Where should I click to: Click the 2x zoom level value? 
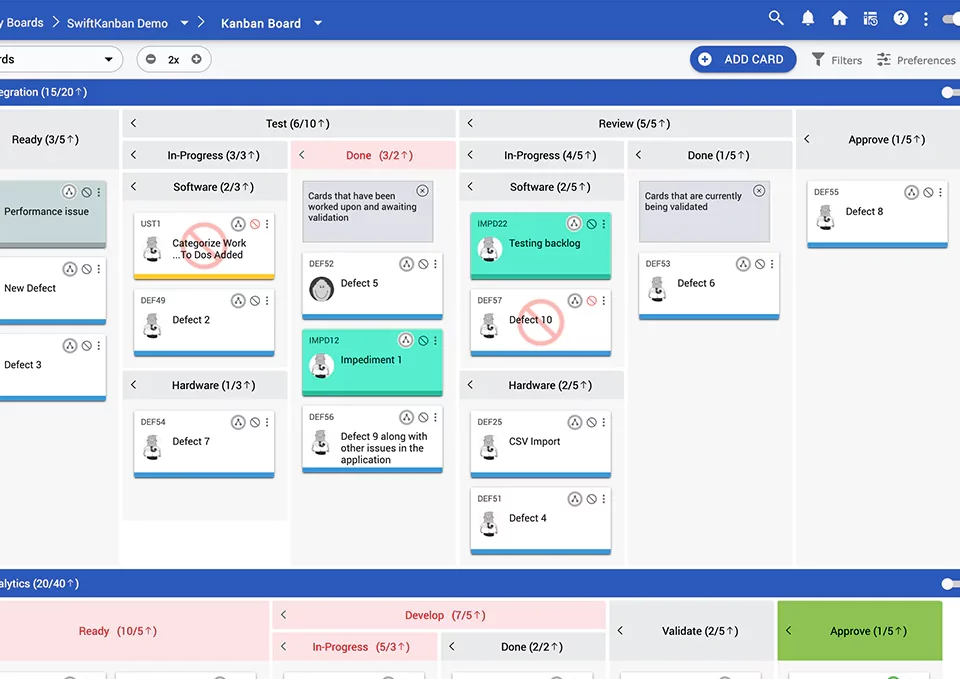pos(174,60)
